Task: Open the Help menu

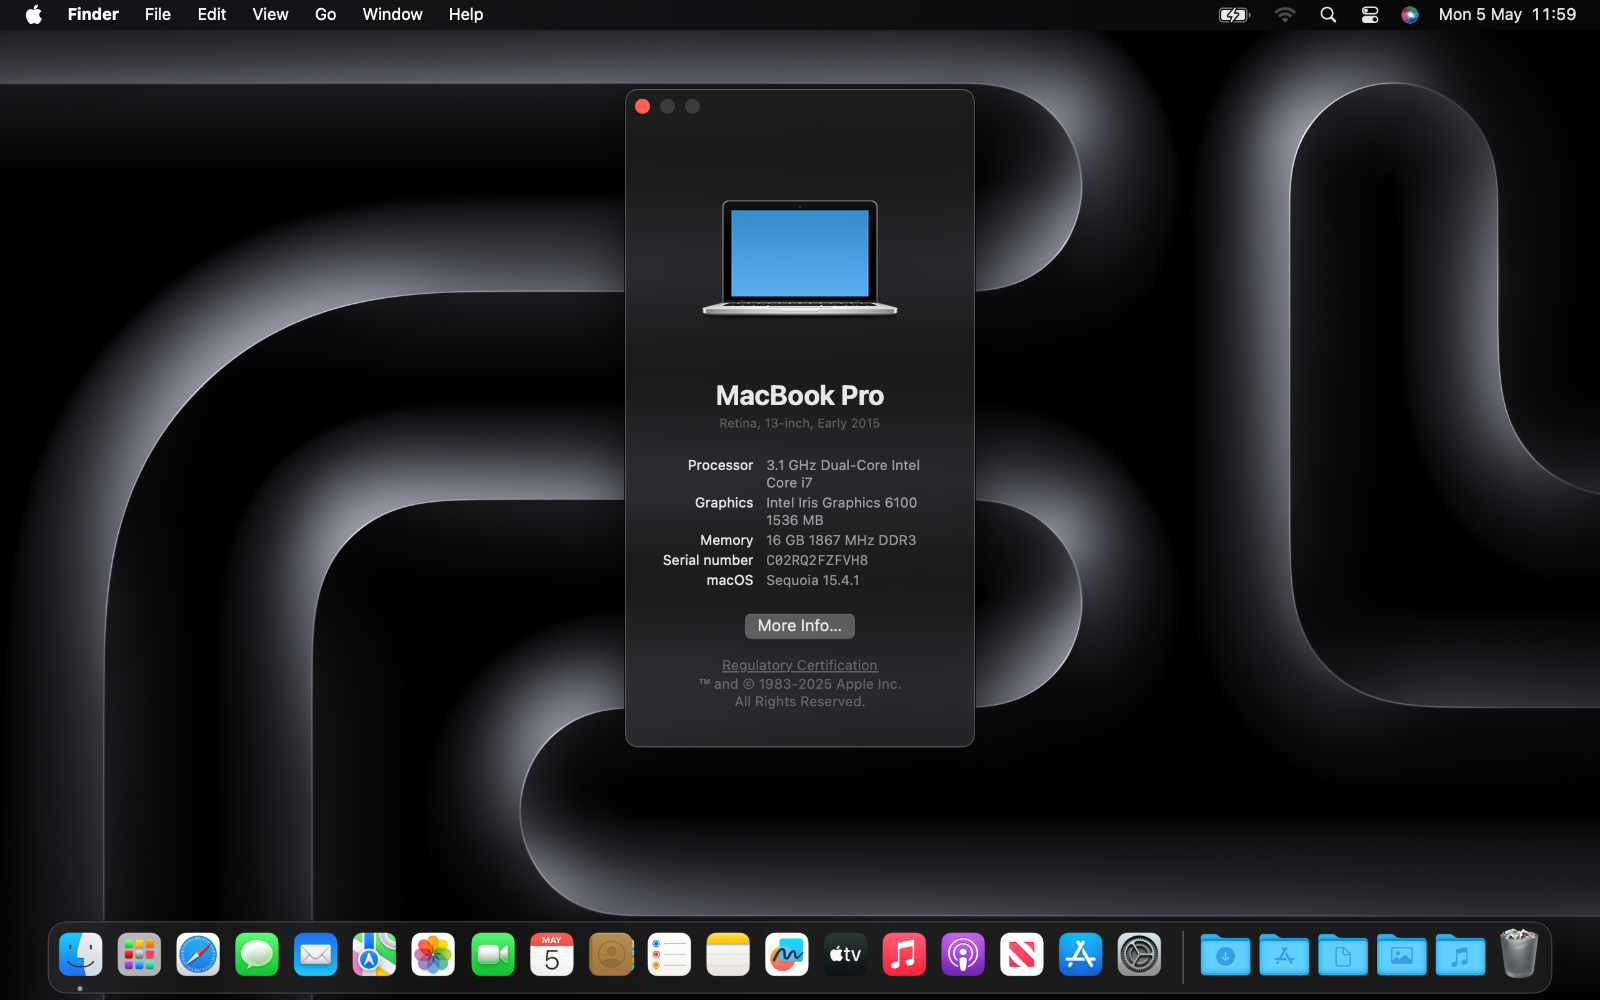Action: (466, 14)
